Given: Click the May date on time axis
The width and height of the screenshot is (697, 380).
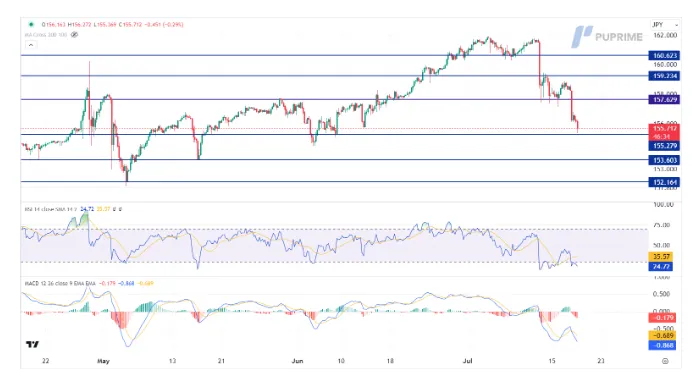Looking at the screenshot, I should (x=103, y=361).
